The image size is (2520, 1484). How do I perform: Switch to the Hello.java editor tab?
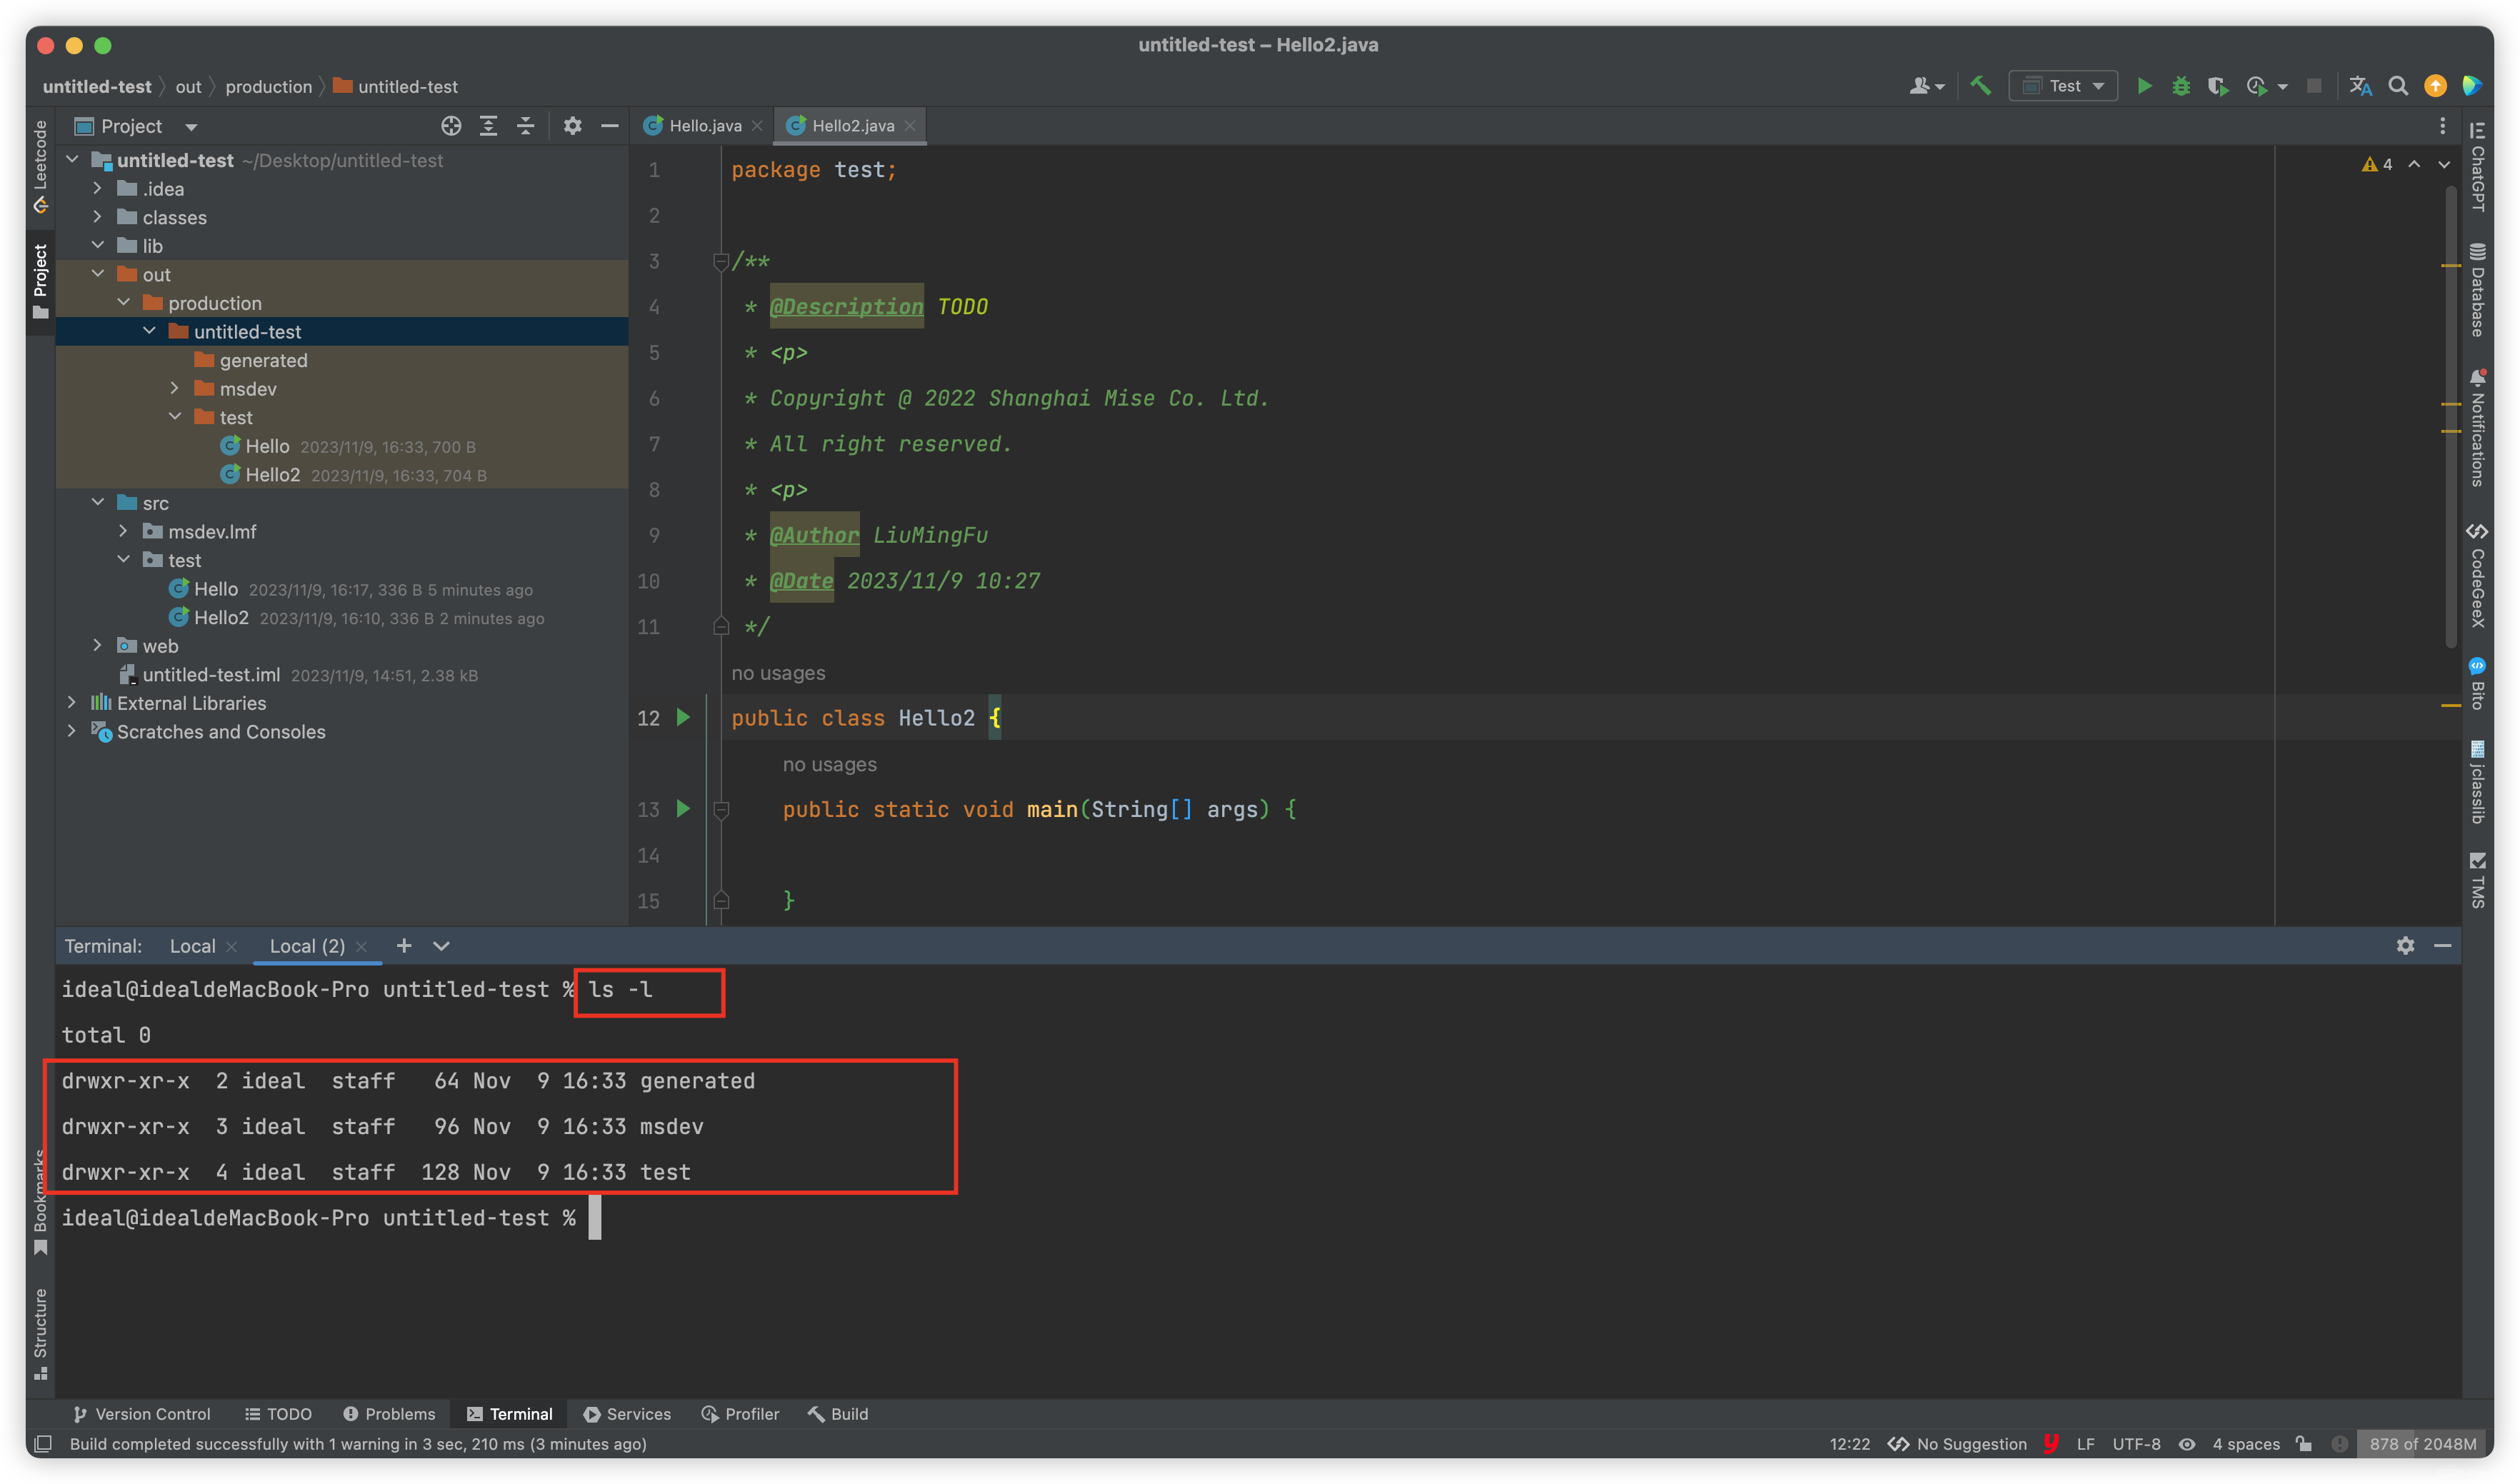click(x=704, y=126)
